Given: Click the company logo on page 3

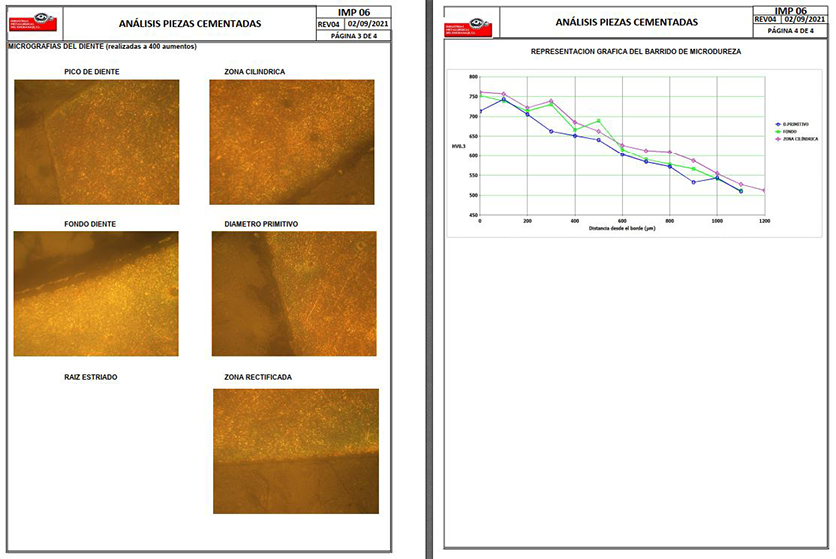Looking at the screenshot, I should click(33, 22).
